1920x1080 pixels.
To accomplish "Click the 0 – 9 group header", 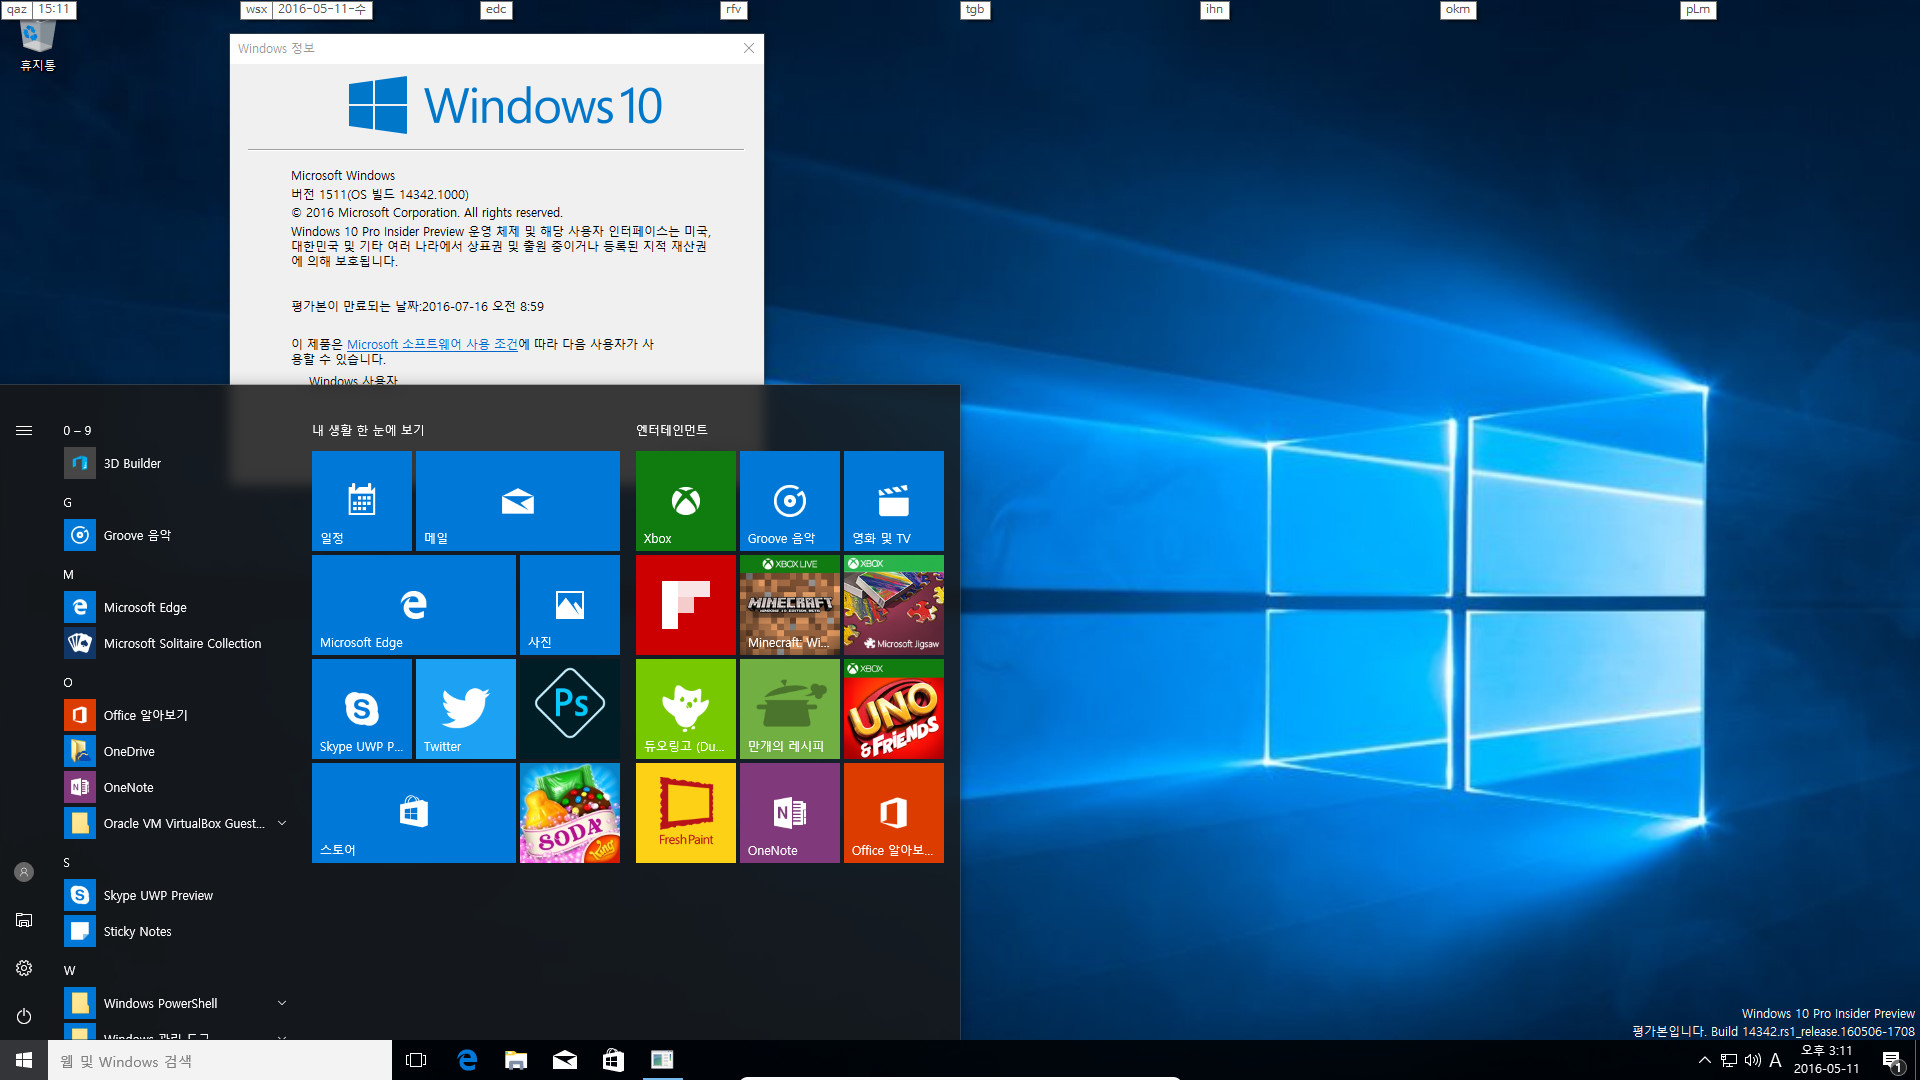I will pos(77,431).
